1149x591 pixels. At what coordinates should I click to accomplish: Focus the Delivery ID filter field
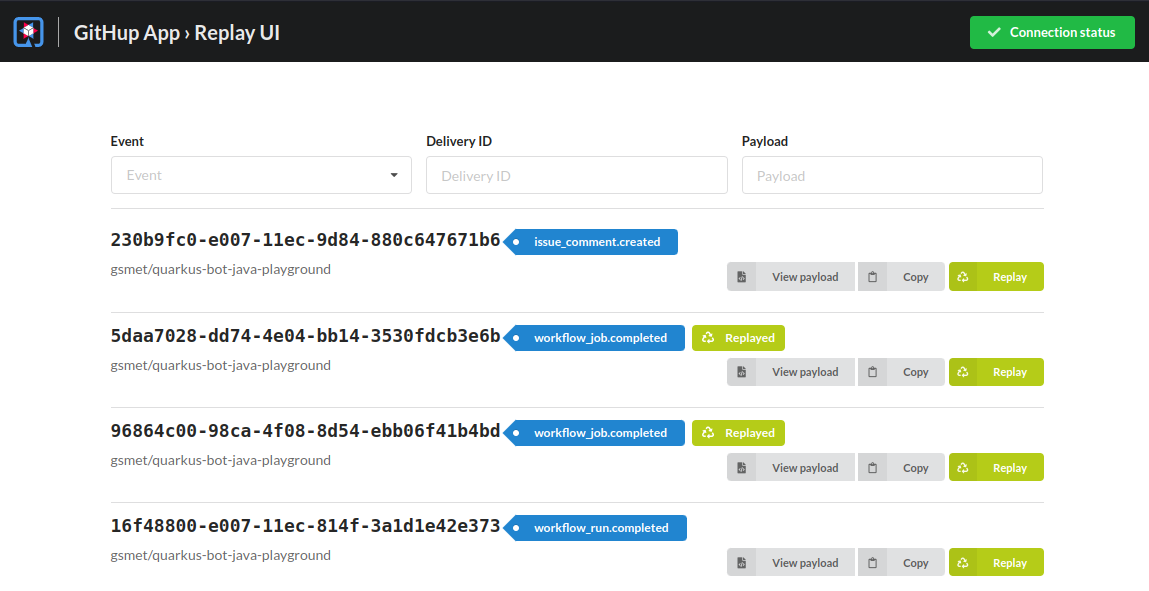[x=576, y=175]
